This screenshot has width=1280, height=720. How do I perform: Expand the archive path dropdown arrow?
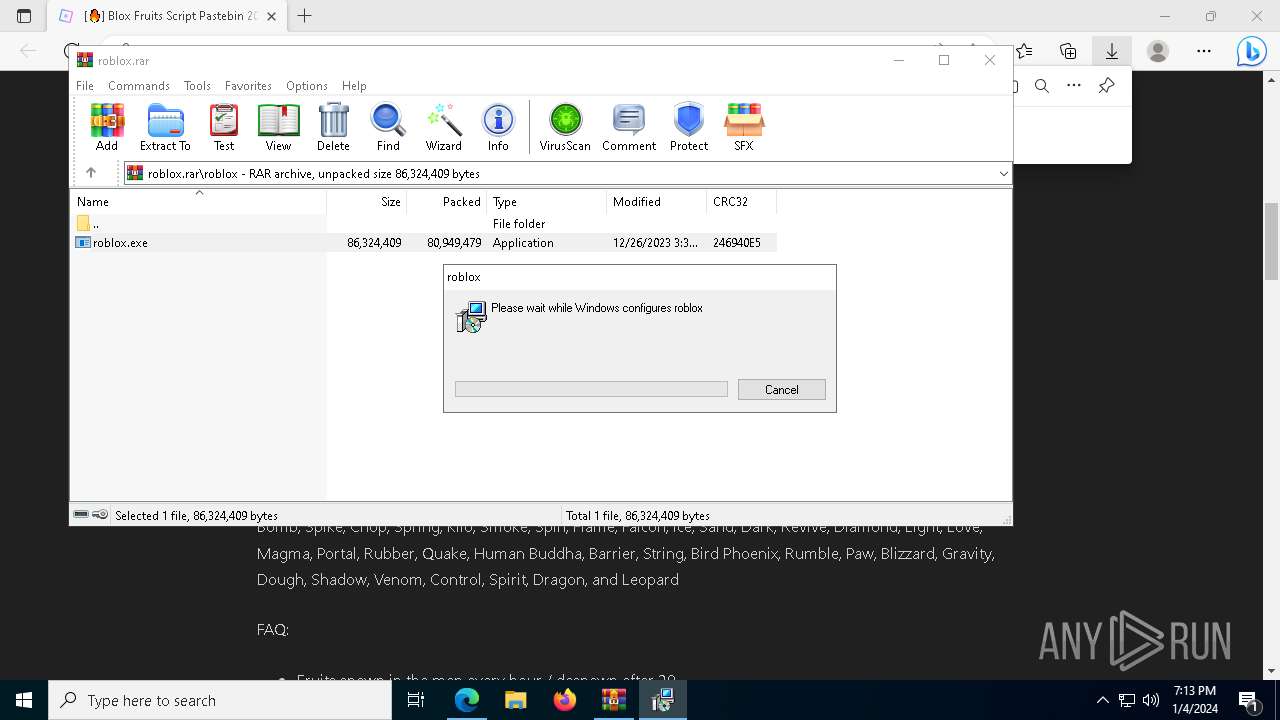coord(1003,174)
